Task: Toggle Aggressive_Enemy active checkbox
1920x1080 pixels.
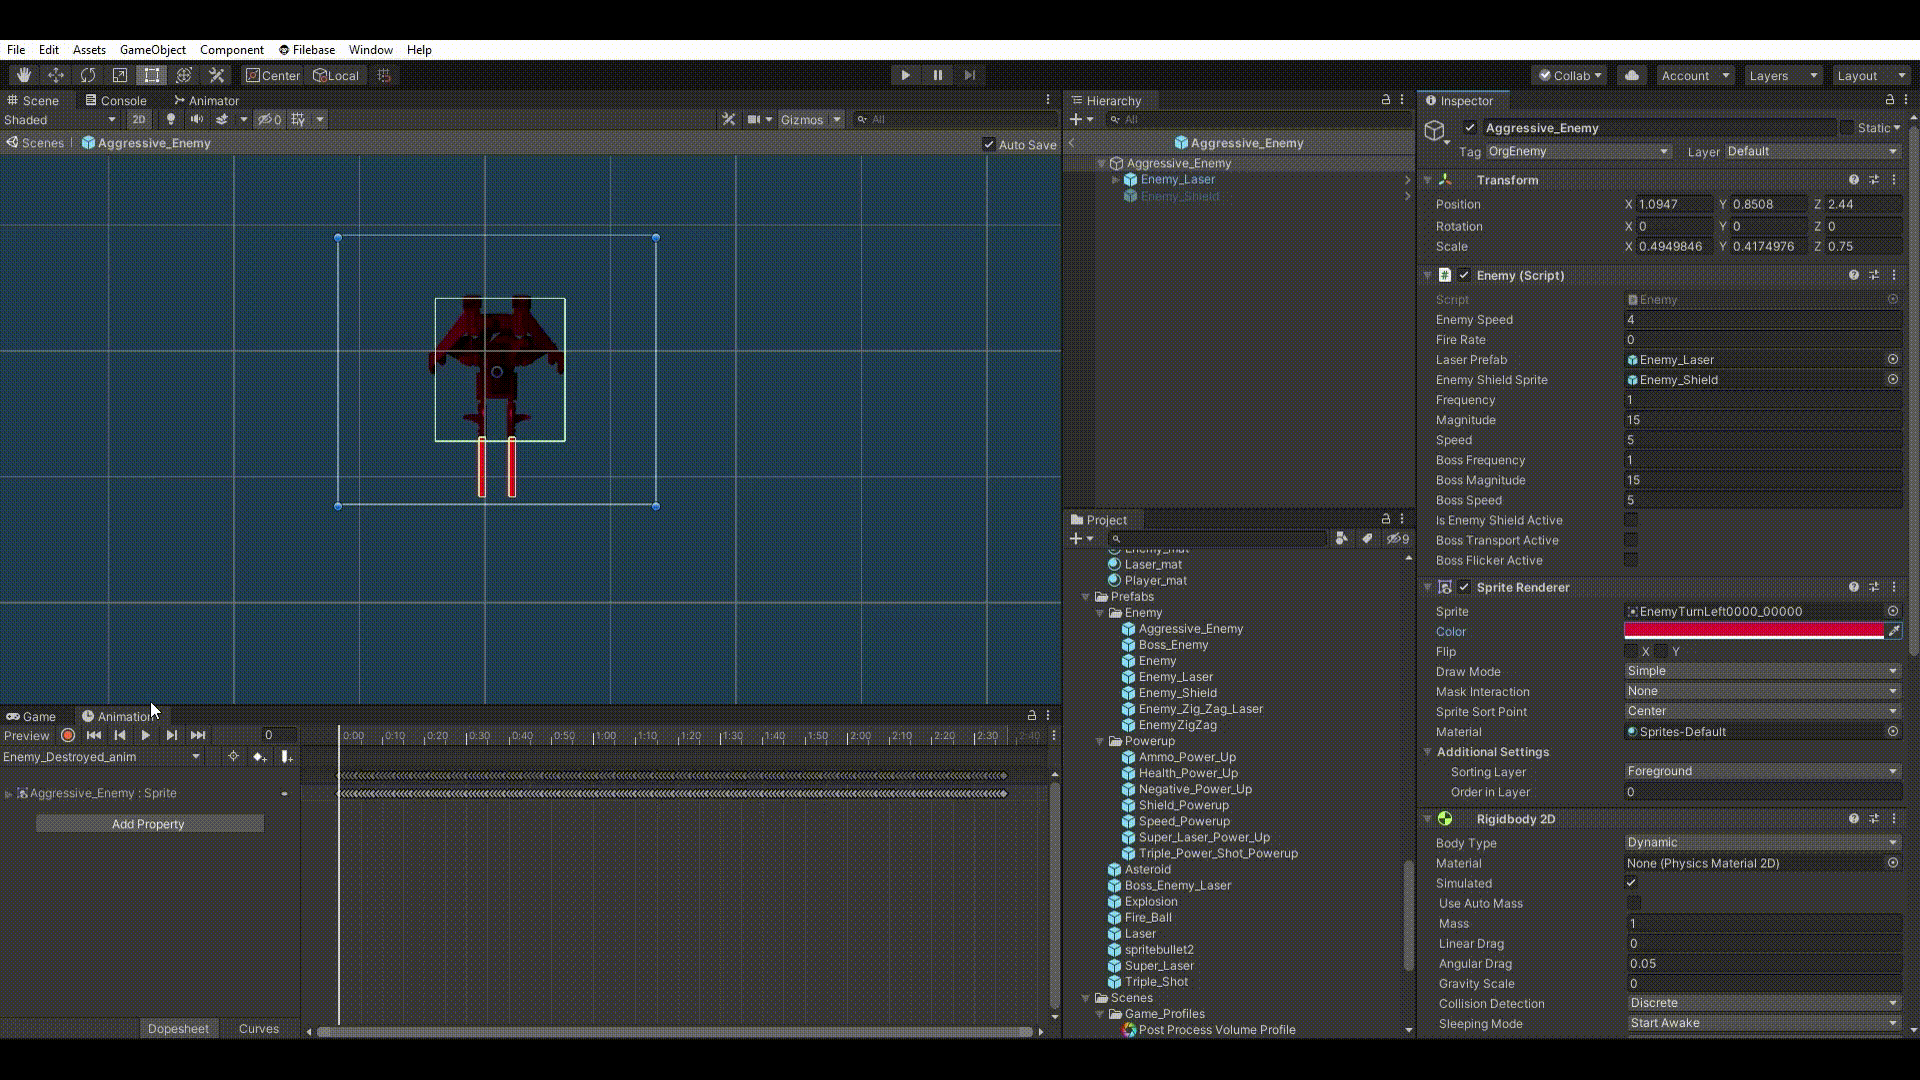Action: [1469, 128]
